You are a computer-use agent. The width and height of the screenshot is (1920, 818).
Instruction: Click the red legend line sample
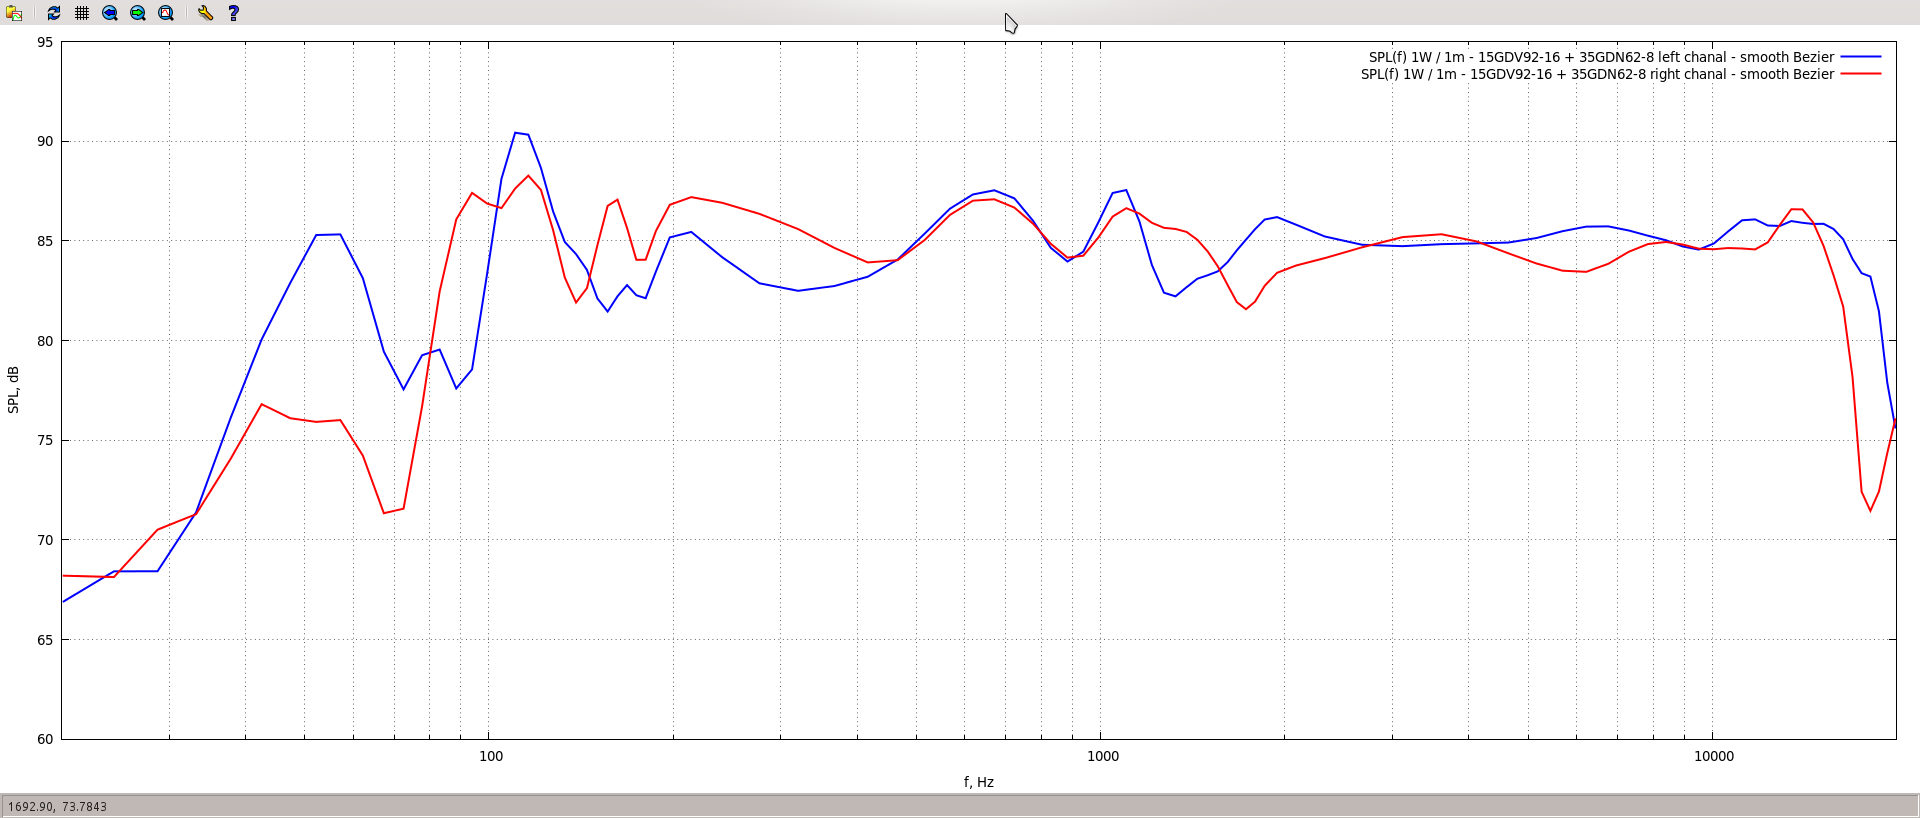tap(1861, 74)
